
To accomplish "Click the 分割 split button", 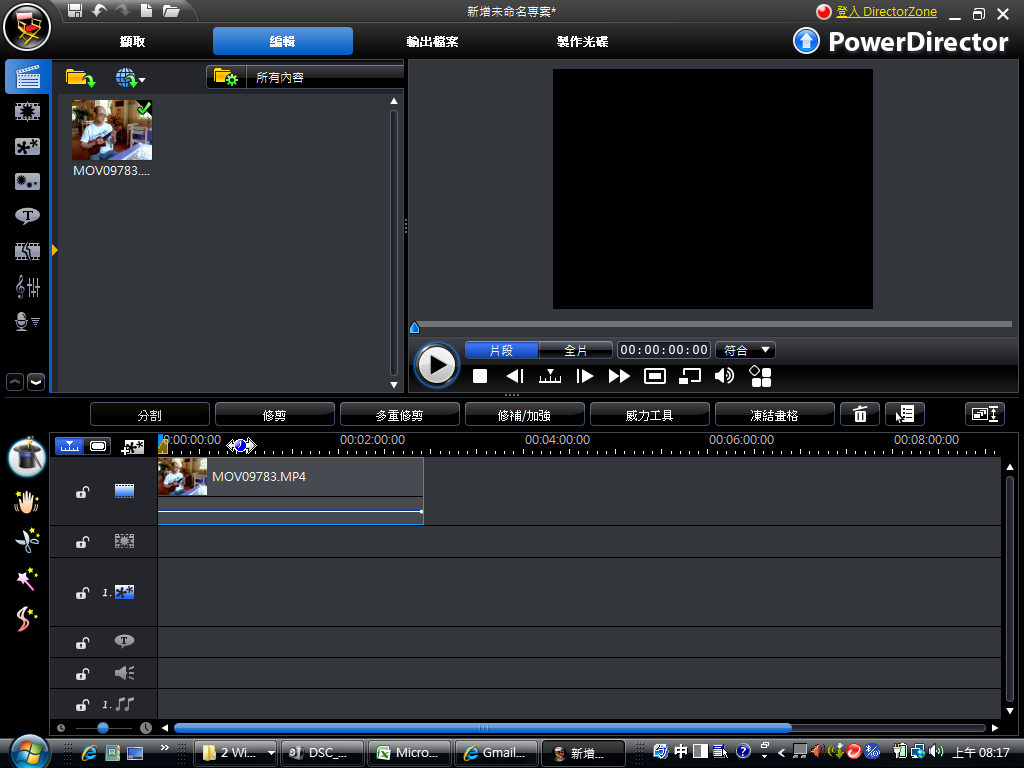I will coord(150,414).
